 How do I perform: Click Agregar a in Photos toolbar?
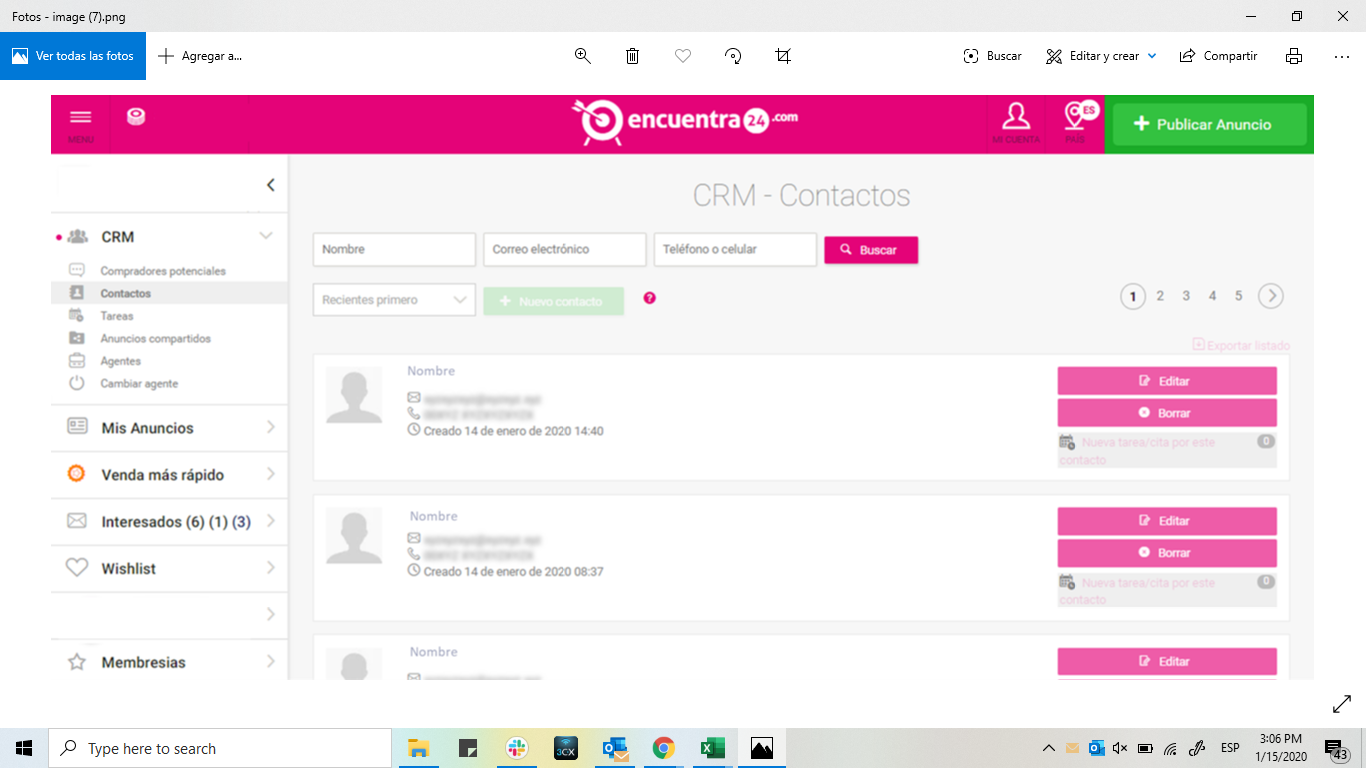tap(200, 56)
